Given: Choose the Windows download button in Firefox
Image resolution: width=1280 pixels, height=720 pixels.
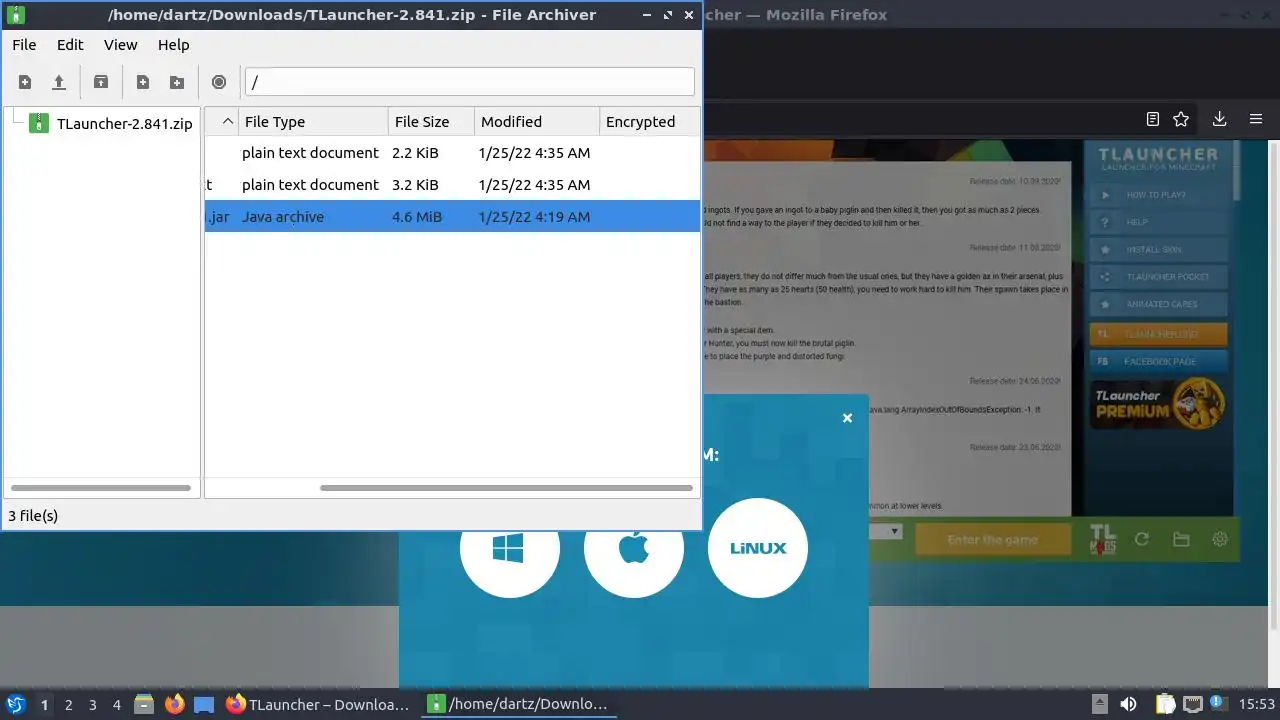Looking at the screenshot, I should pos(509,548).
